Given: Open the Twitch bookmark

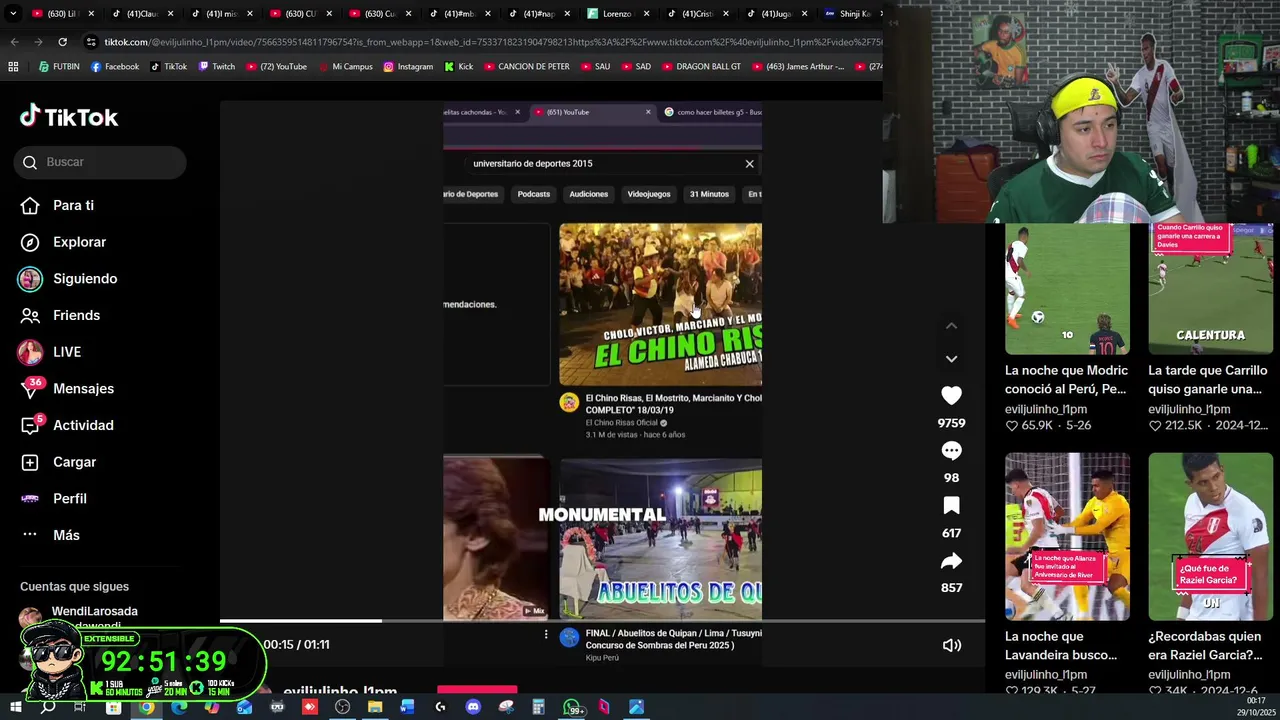Looking at the screenshot, I should click(x=216, y=67).
